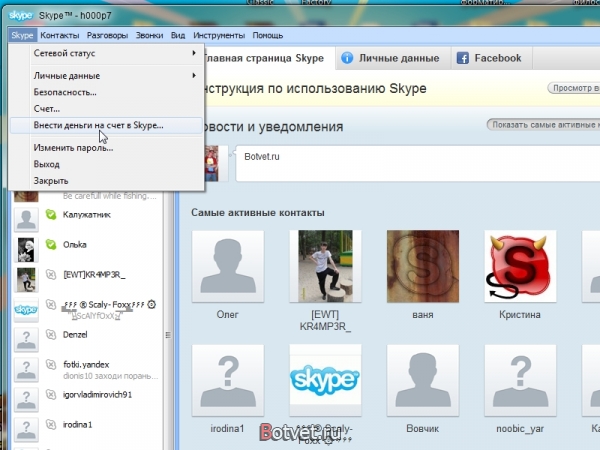Click Denzel's question-mark avatar

(26, 339)
